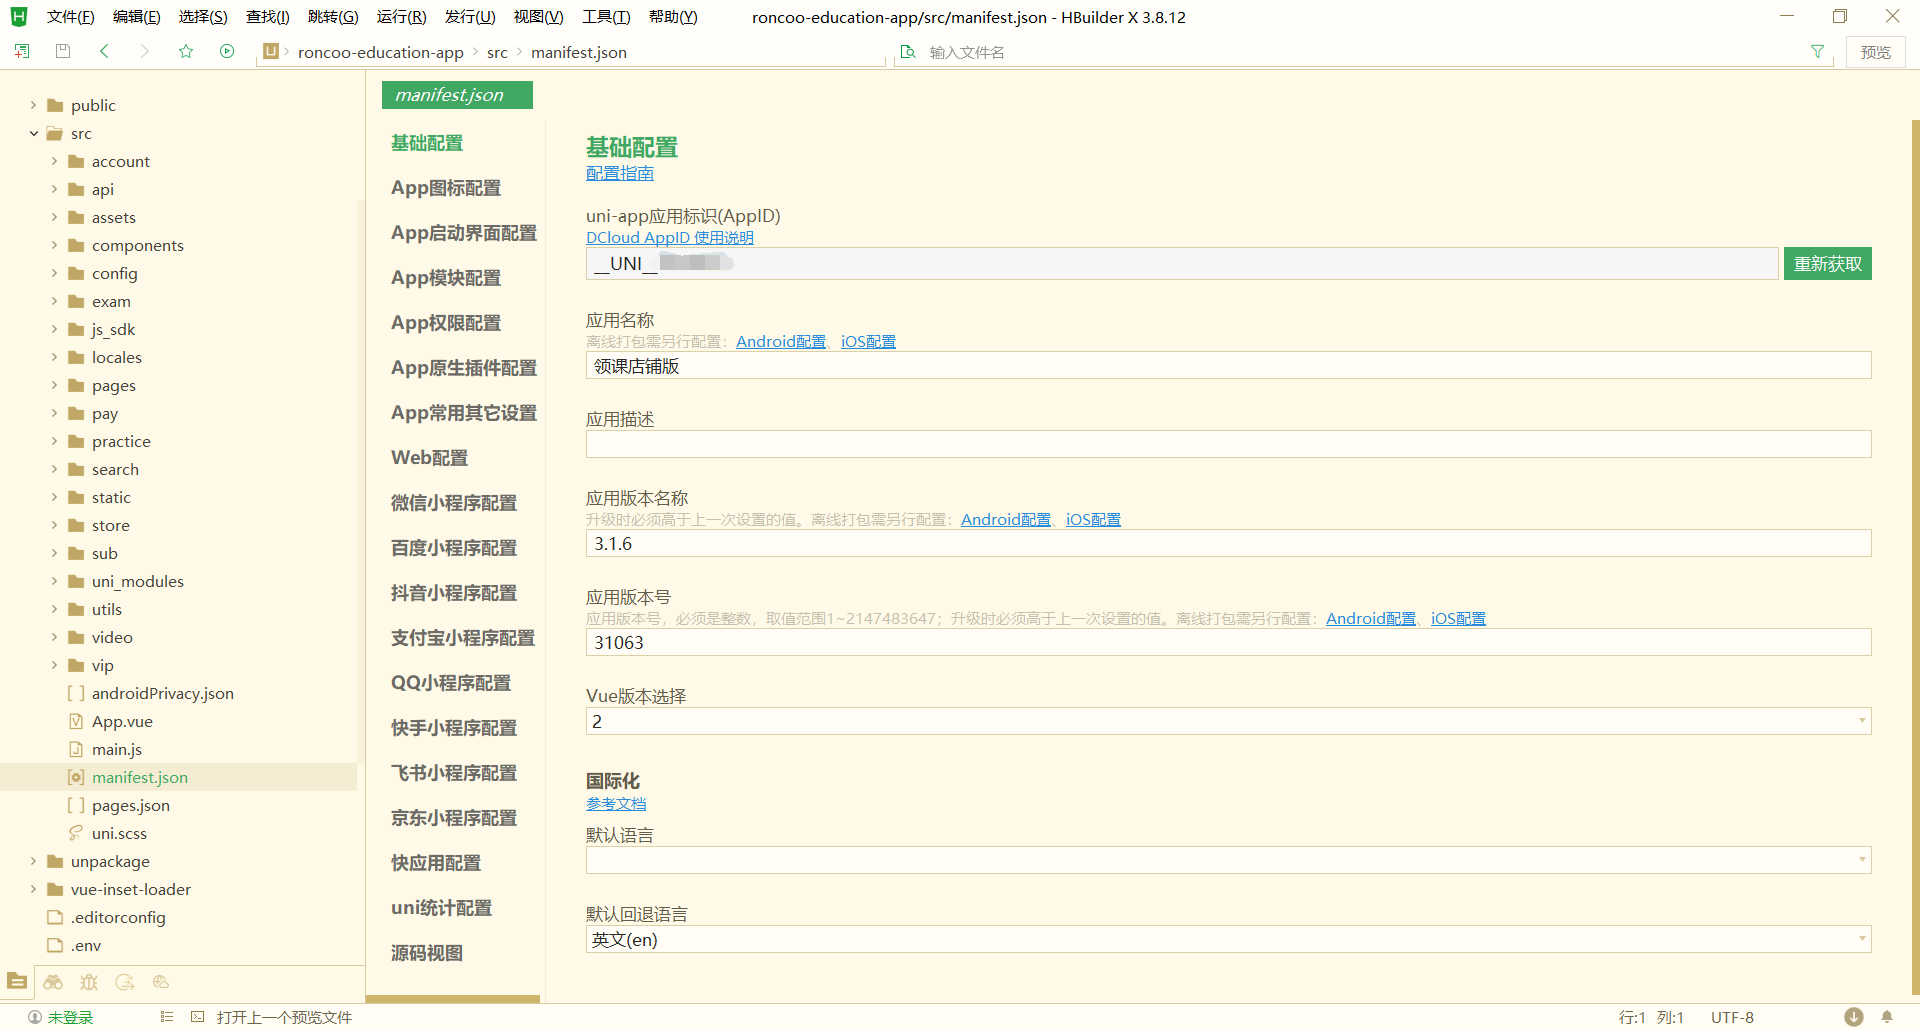This screenshot has width=1920, height=1030.
Task: Click the 重新获取 button
Action: point(1827,264)
